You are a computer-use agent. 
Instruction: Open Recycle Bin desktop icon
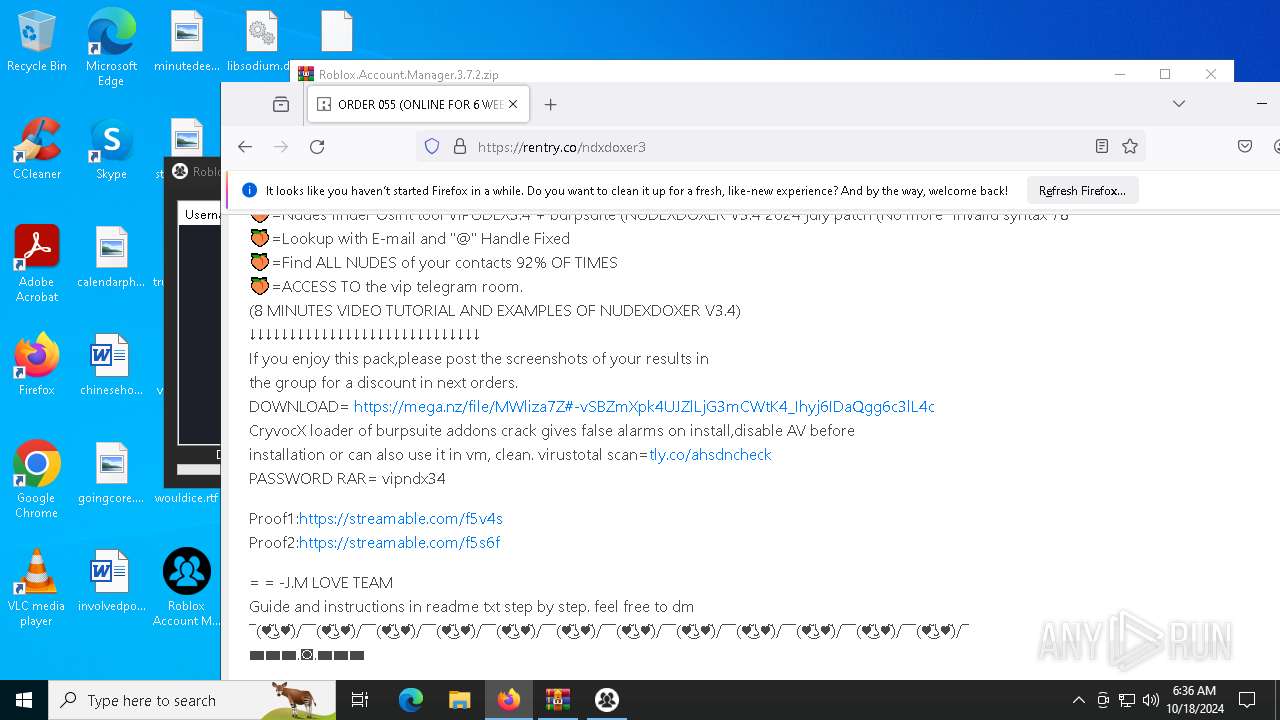36,42
